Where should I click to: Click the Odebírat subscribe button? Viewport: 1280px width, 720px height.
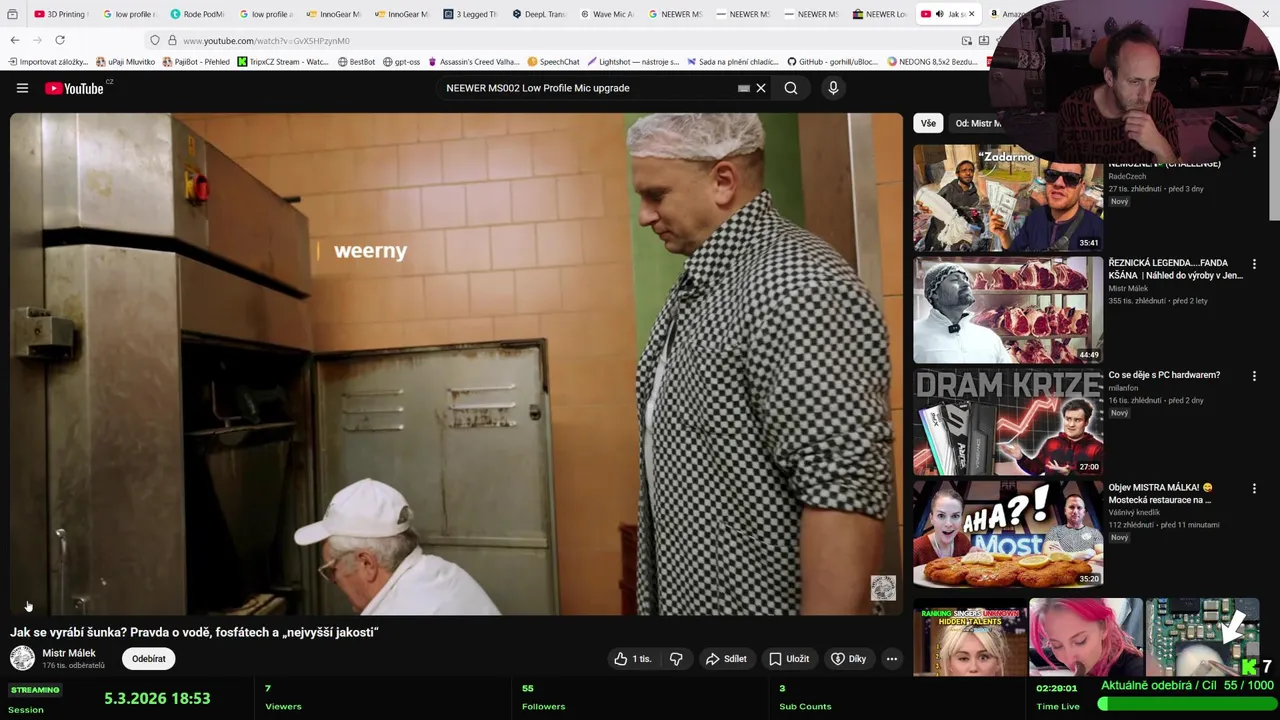point(149,659)
